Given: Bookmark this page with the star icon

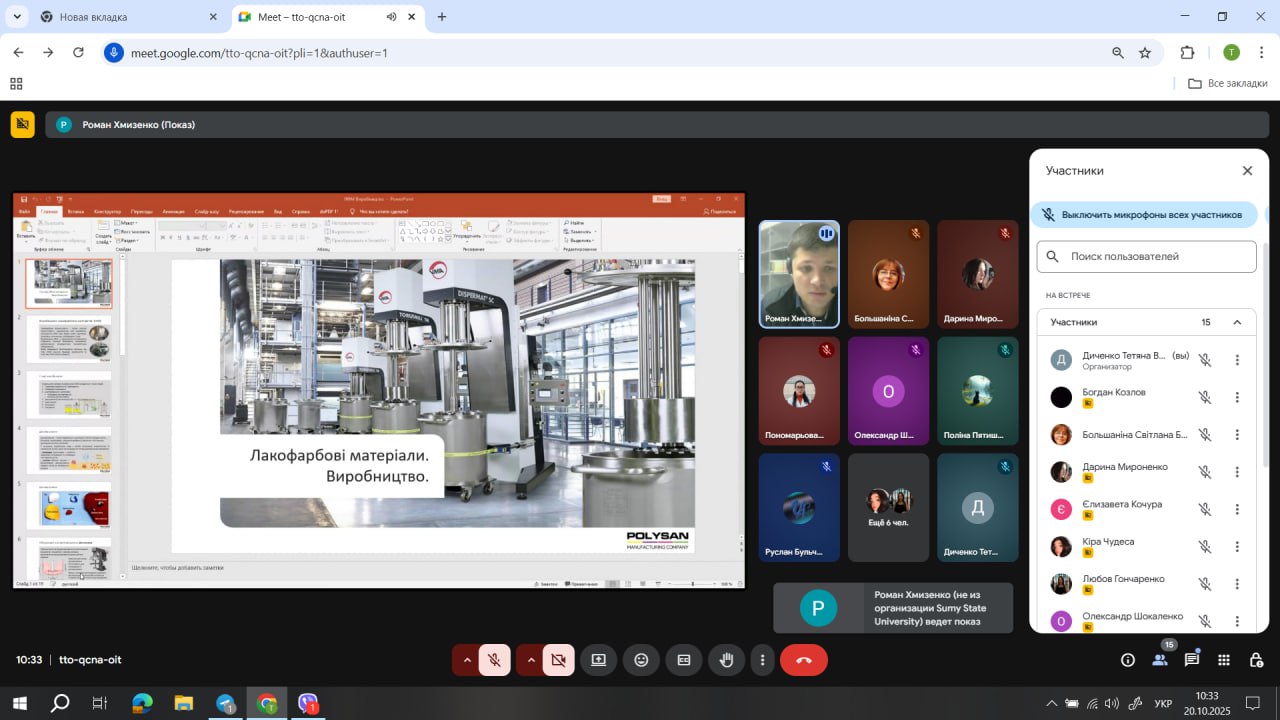Looking at the screenshot, I should tap(1145, 53).
